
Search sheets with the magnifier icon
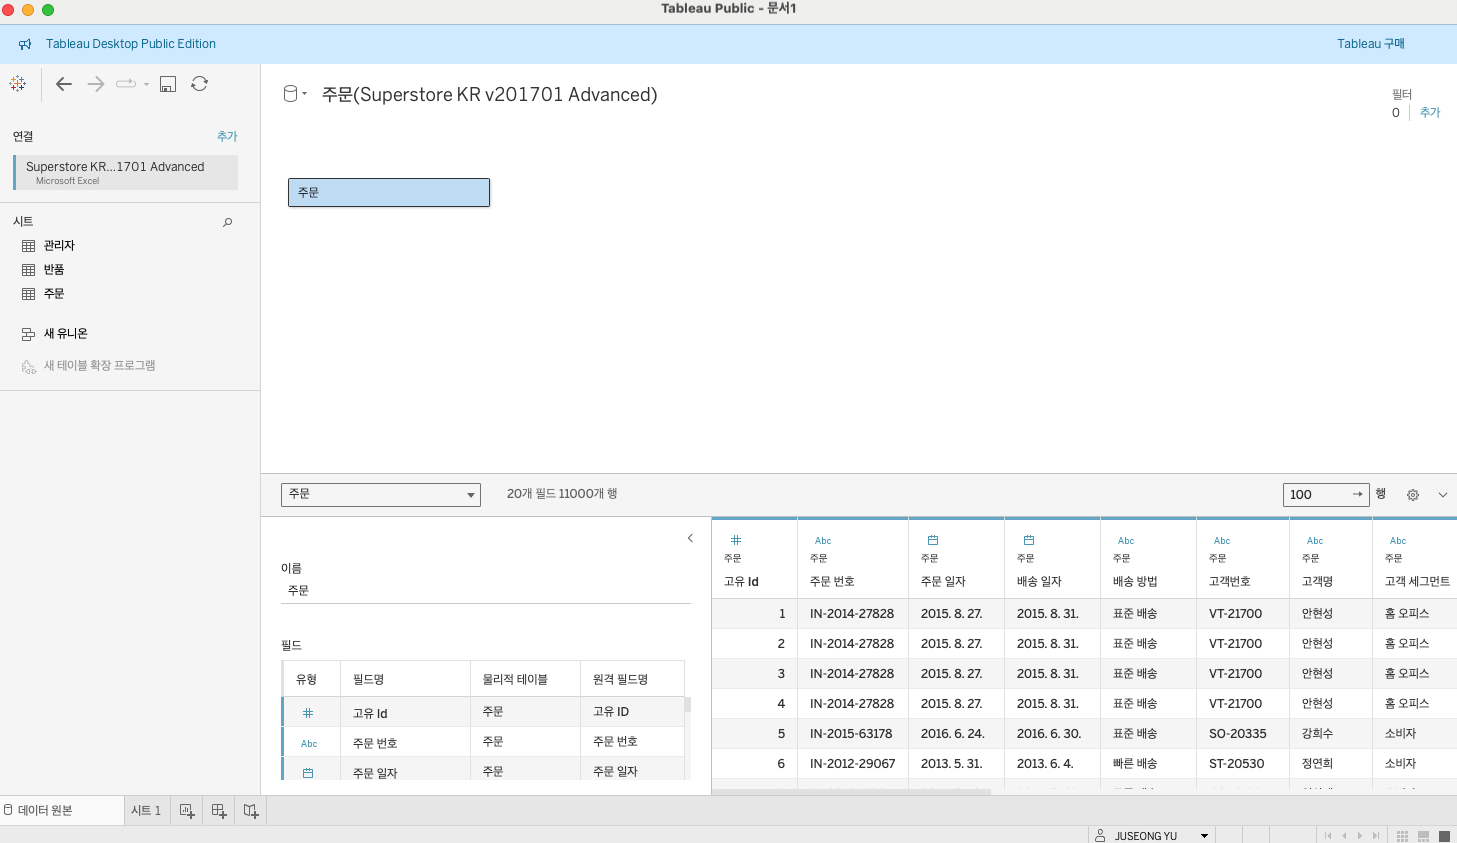coord(228,222)
